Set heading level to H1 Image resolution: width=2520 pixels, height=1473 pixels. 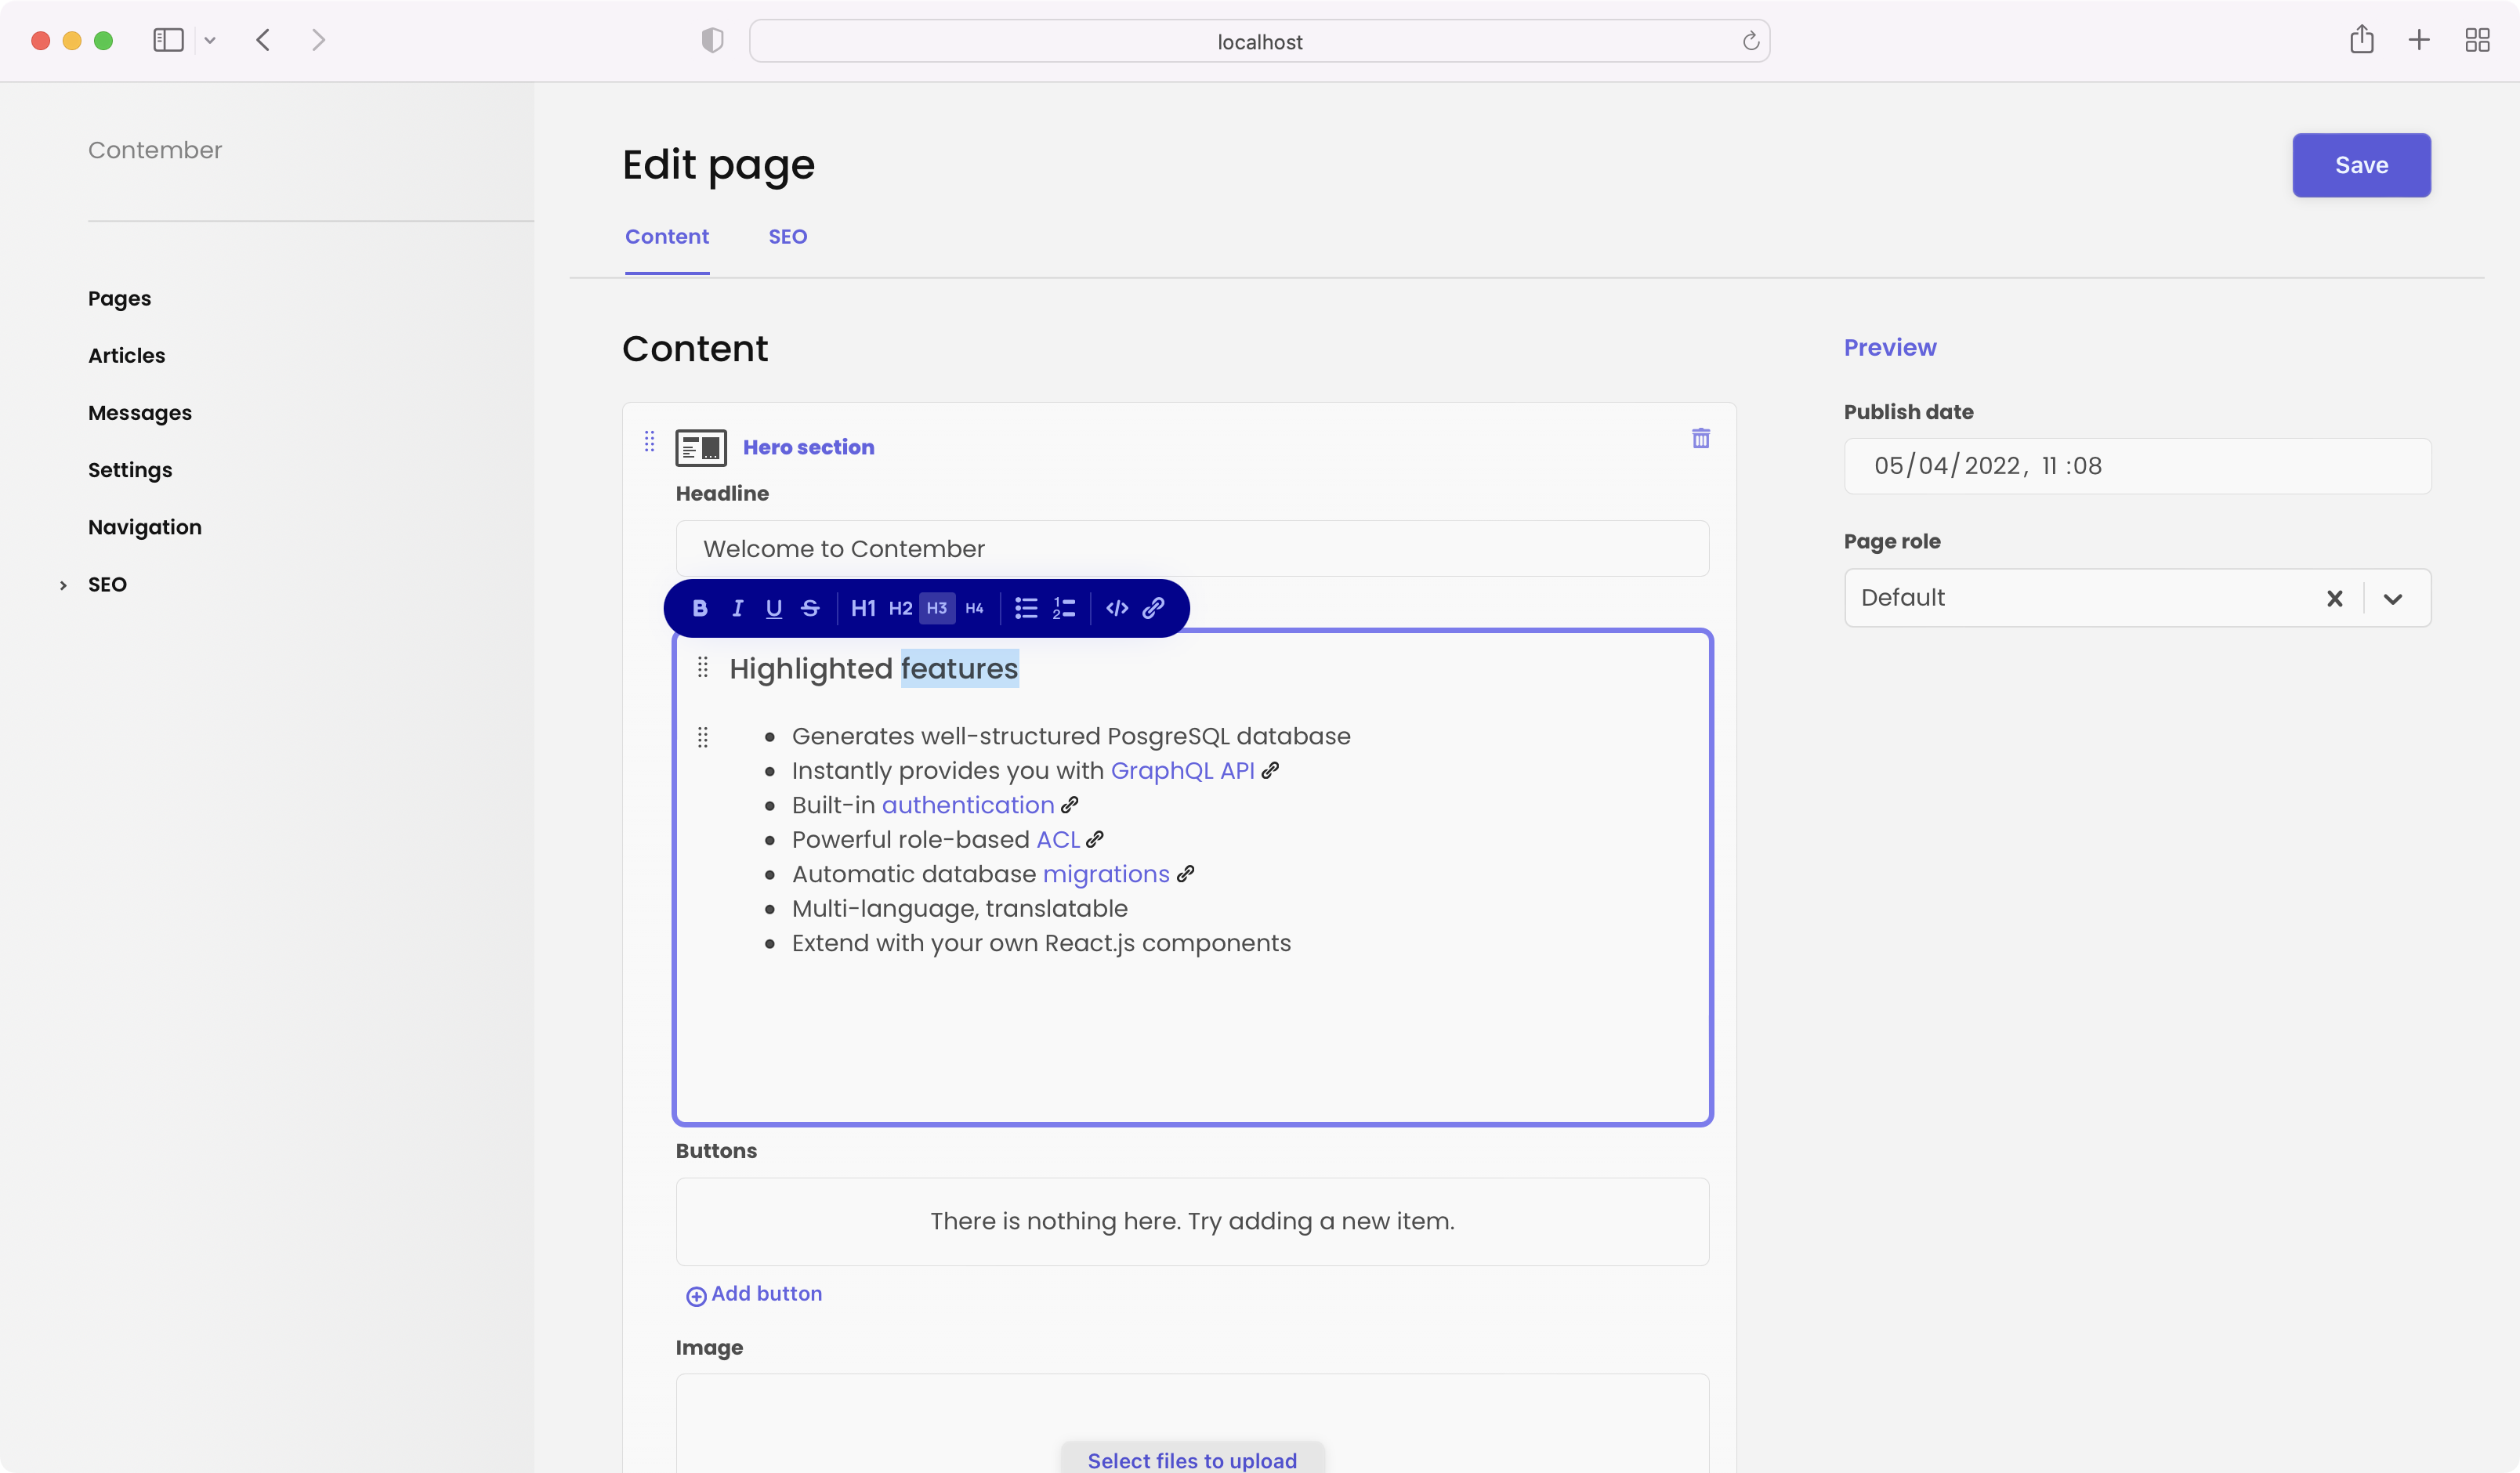click(x=863, y=608)
